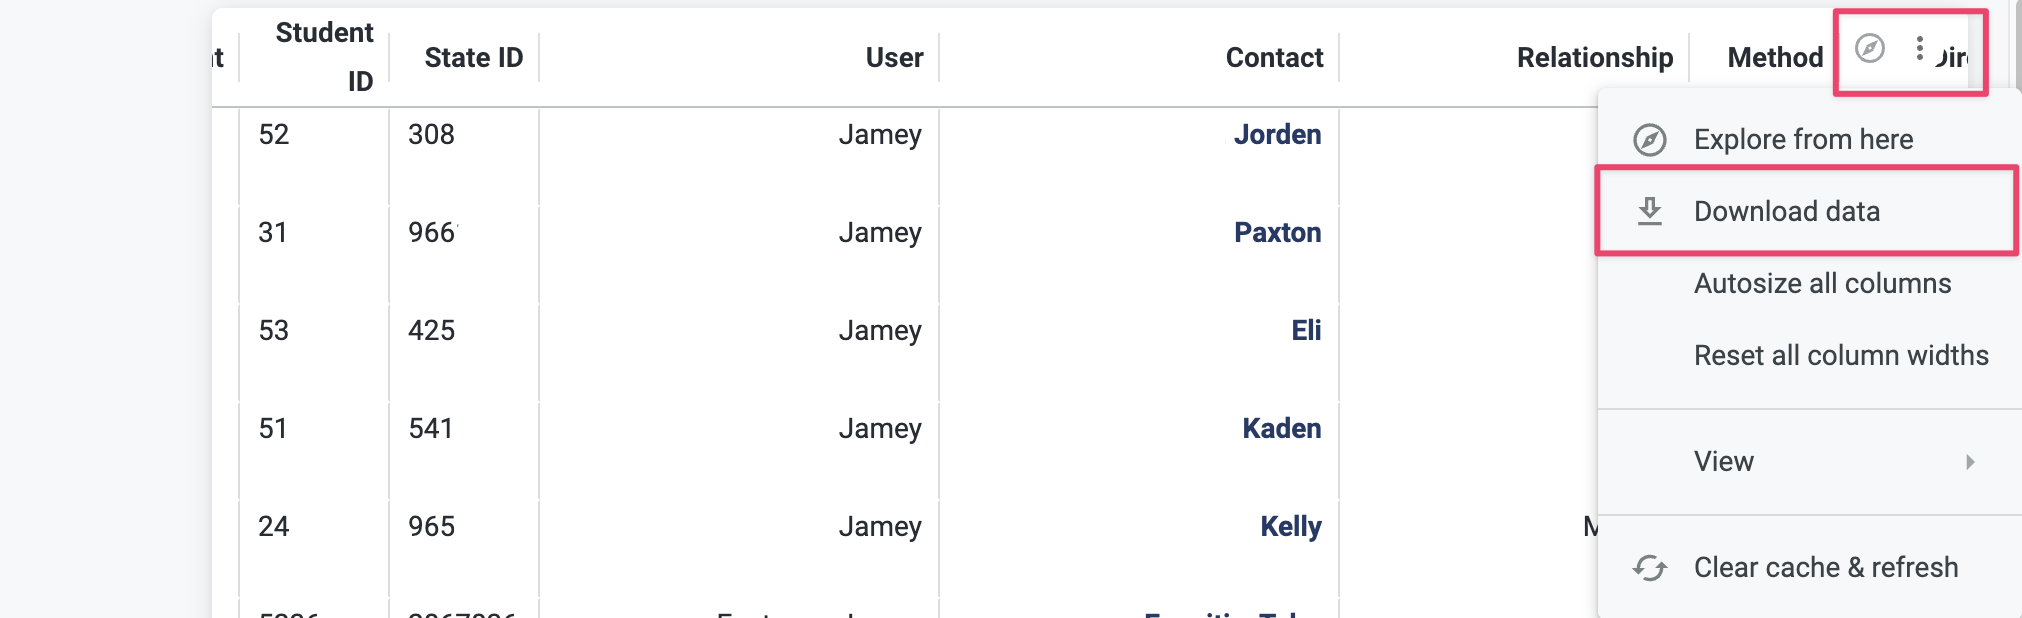The image size is (2022, 618).
Task: Select Reset all column widths
Action: [1841, 356]
